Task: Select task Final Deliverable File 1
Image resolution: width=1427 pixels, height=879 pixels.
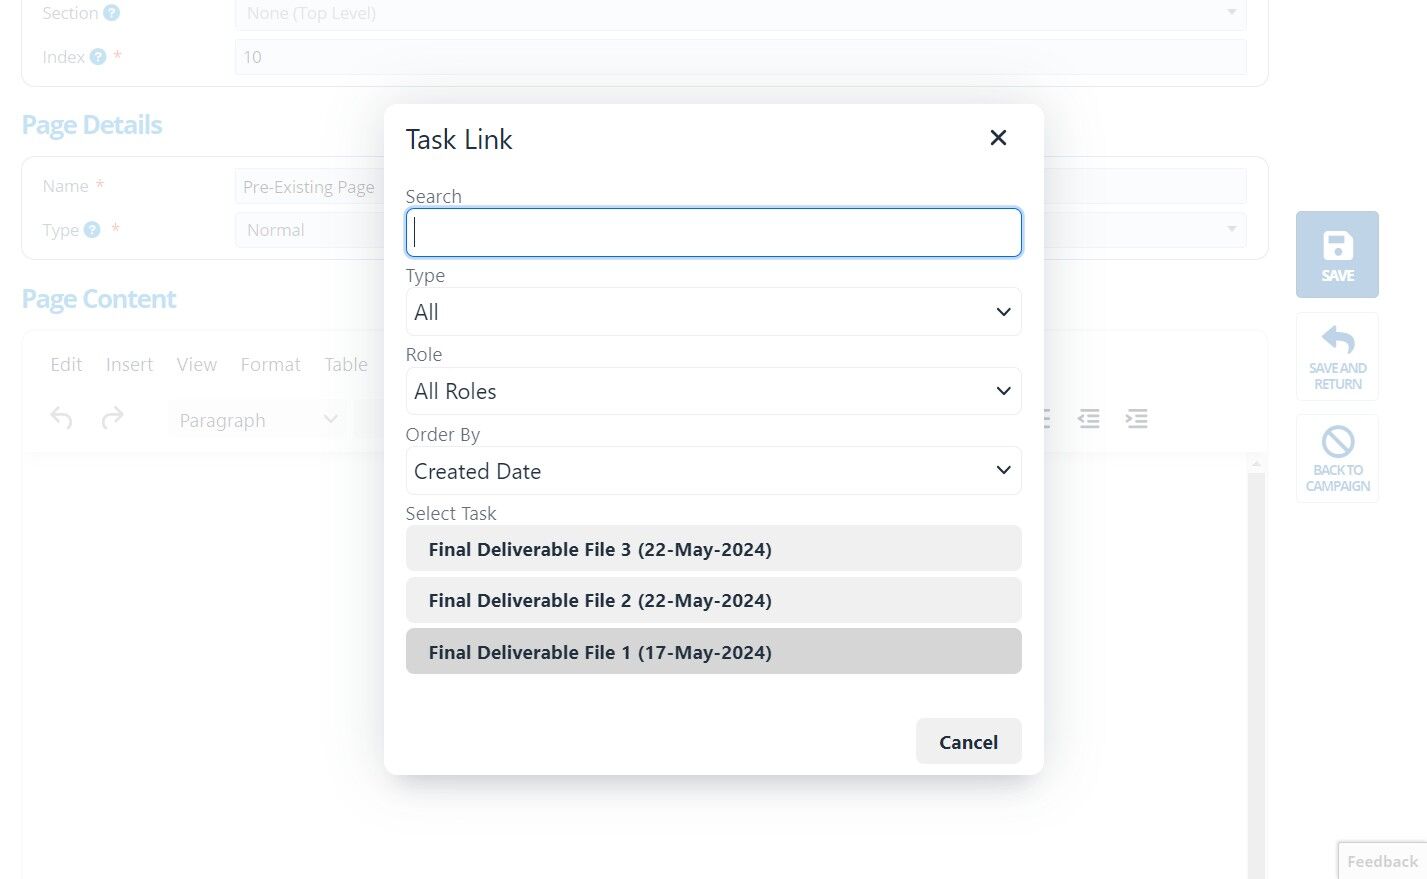Action: (x=713, y=652)
